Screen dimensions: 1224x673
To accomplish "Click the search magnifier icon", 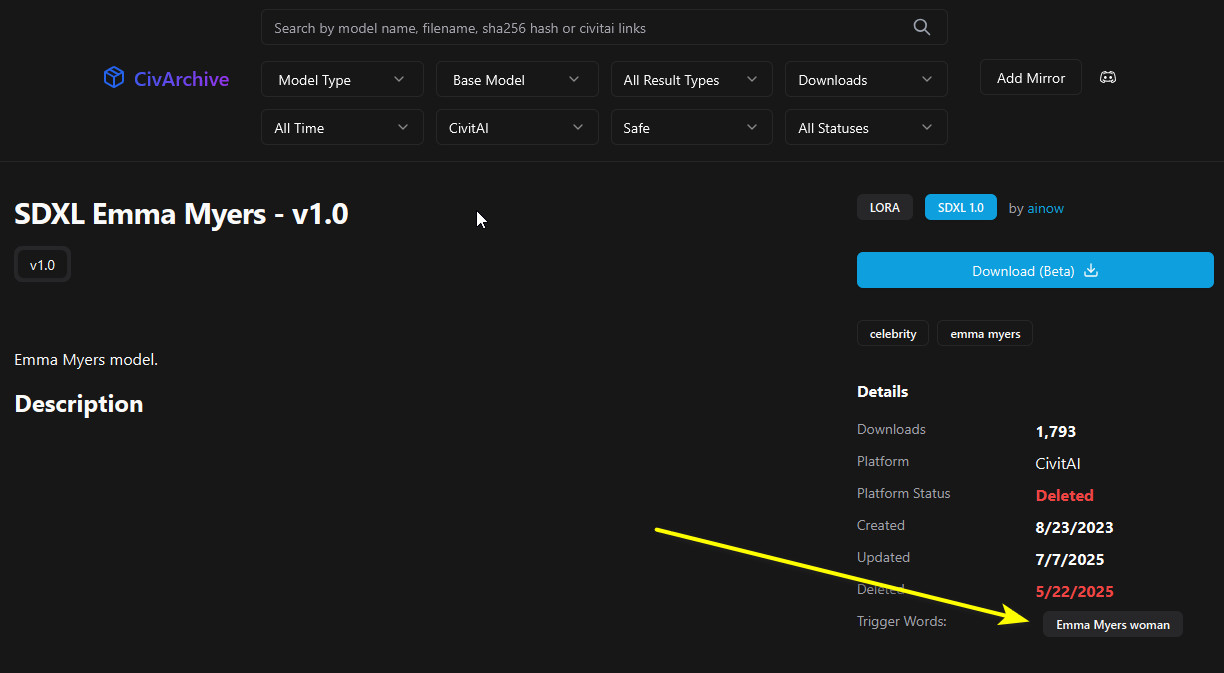I will coord(922,27).
